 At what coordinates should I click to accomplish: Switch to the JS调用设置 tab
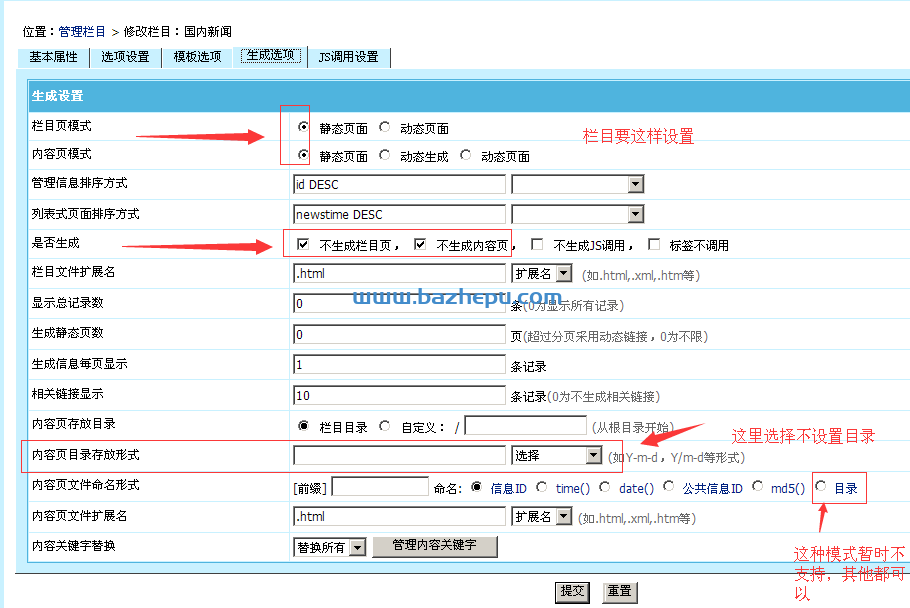(x=349, y=57)
